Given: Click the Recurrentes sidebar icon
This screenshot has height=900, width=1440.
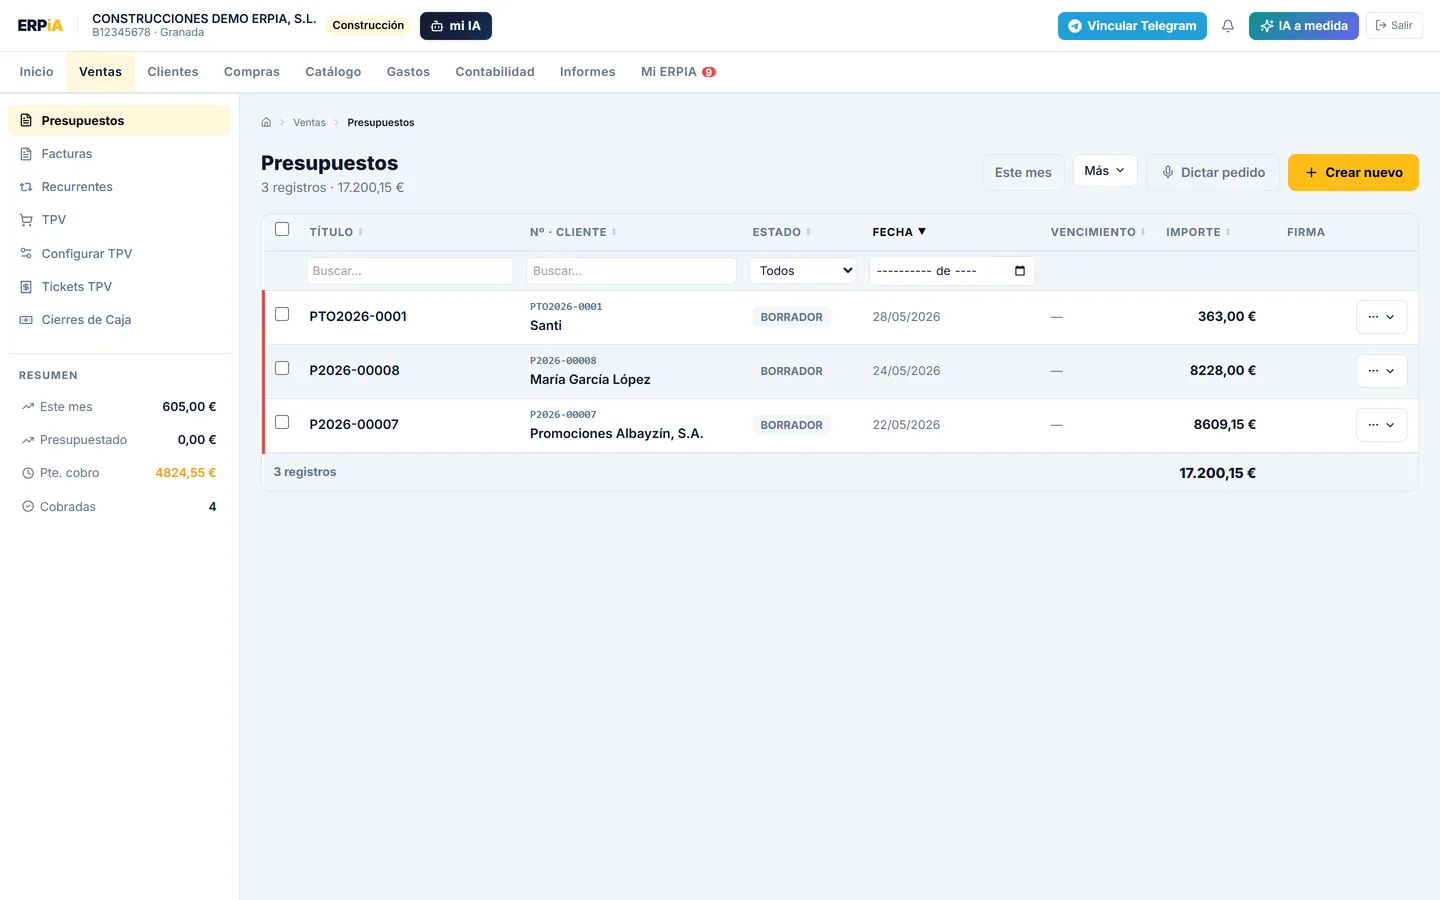Looking at the screenshot, I should click(x=26, y=187).
